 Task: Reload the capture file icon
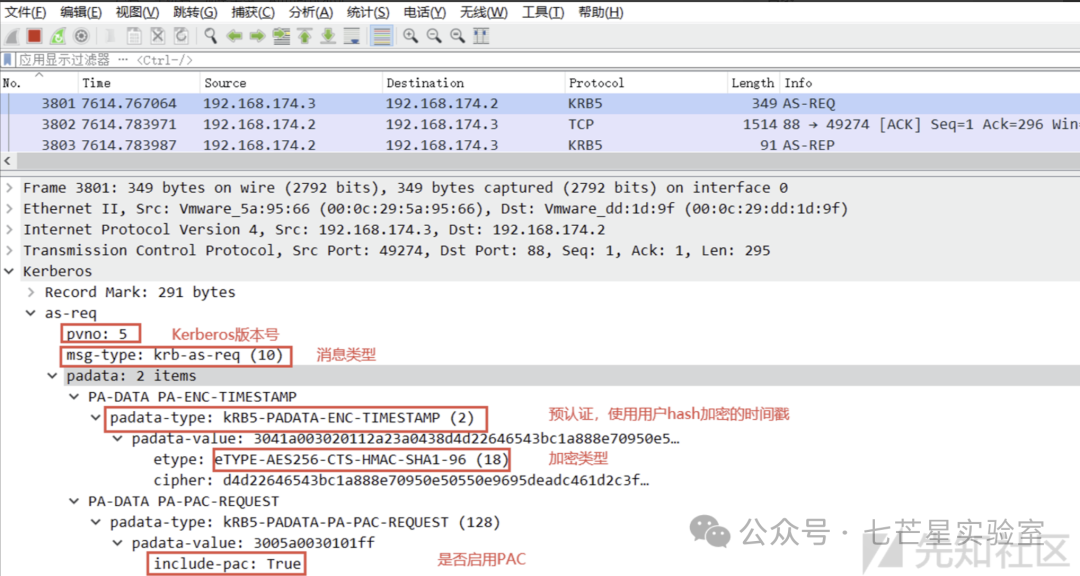181,36
